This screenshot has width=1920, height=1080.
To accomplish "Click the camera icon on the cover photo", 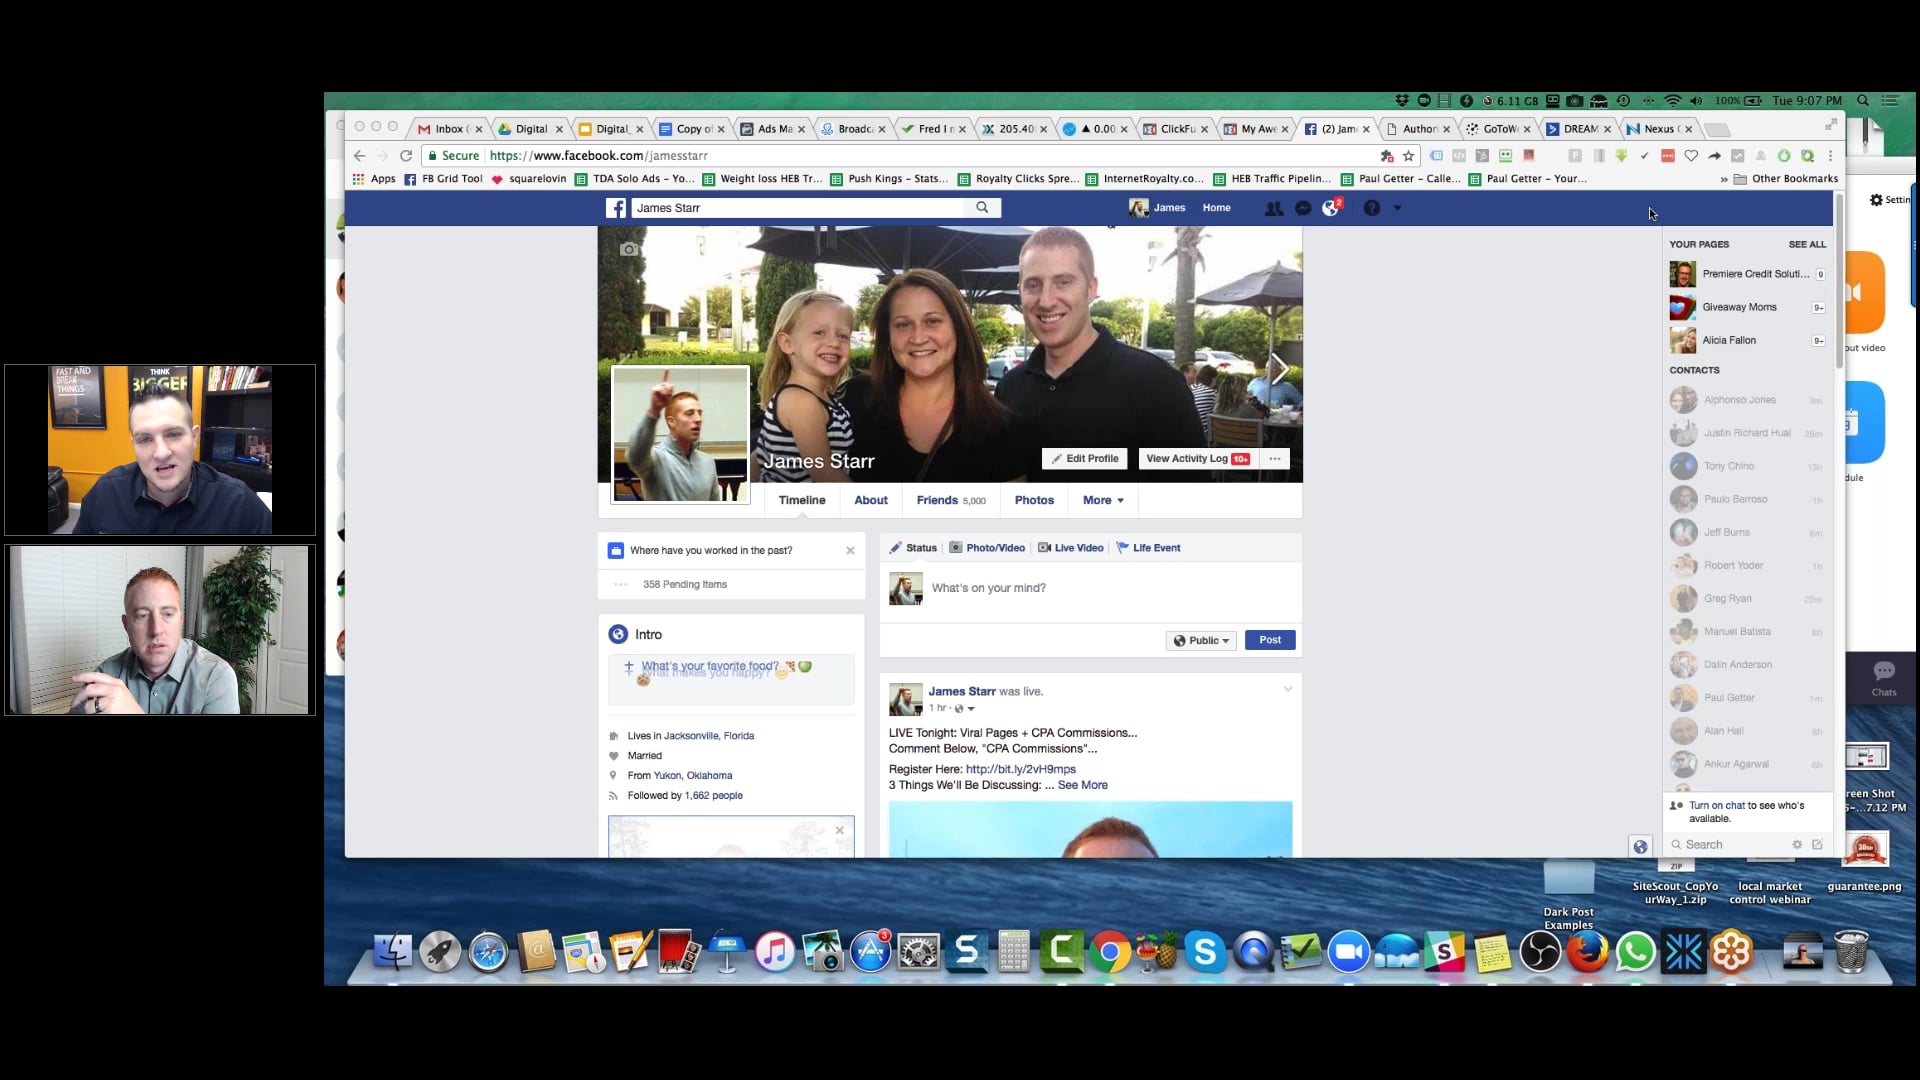I will (629, 249).
